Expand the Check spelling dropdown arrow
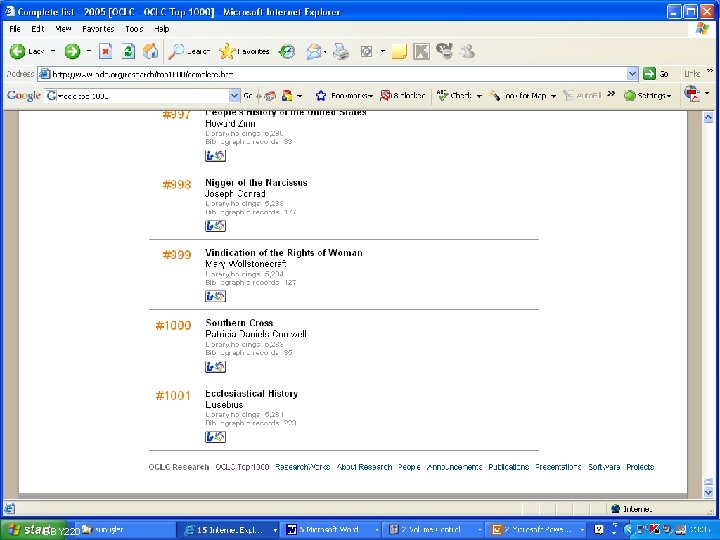 click(x=479, y=96)
